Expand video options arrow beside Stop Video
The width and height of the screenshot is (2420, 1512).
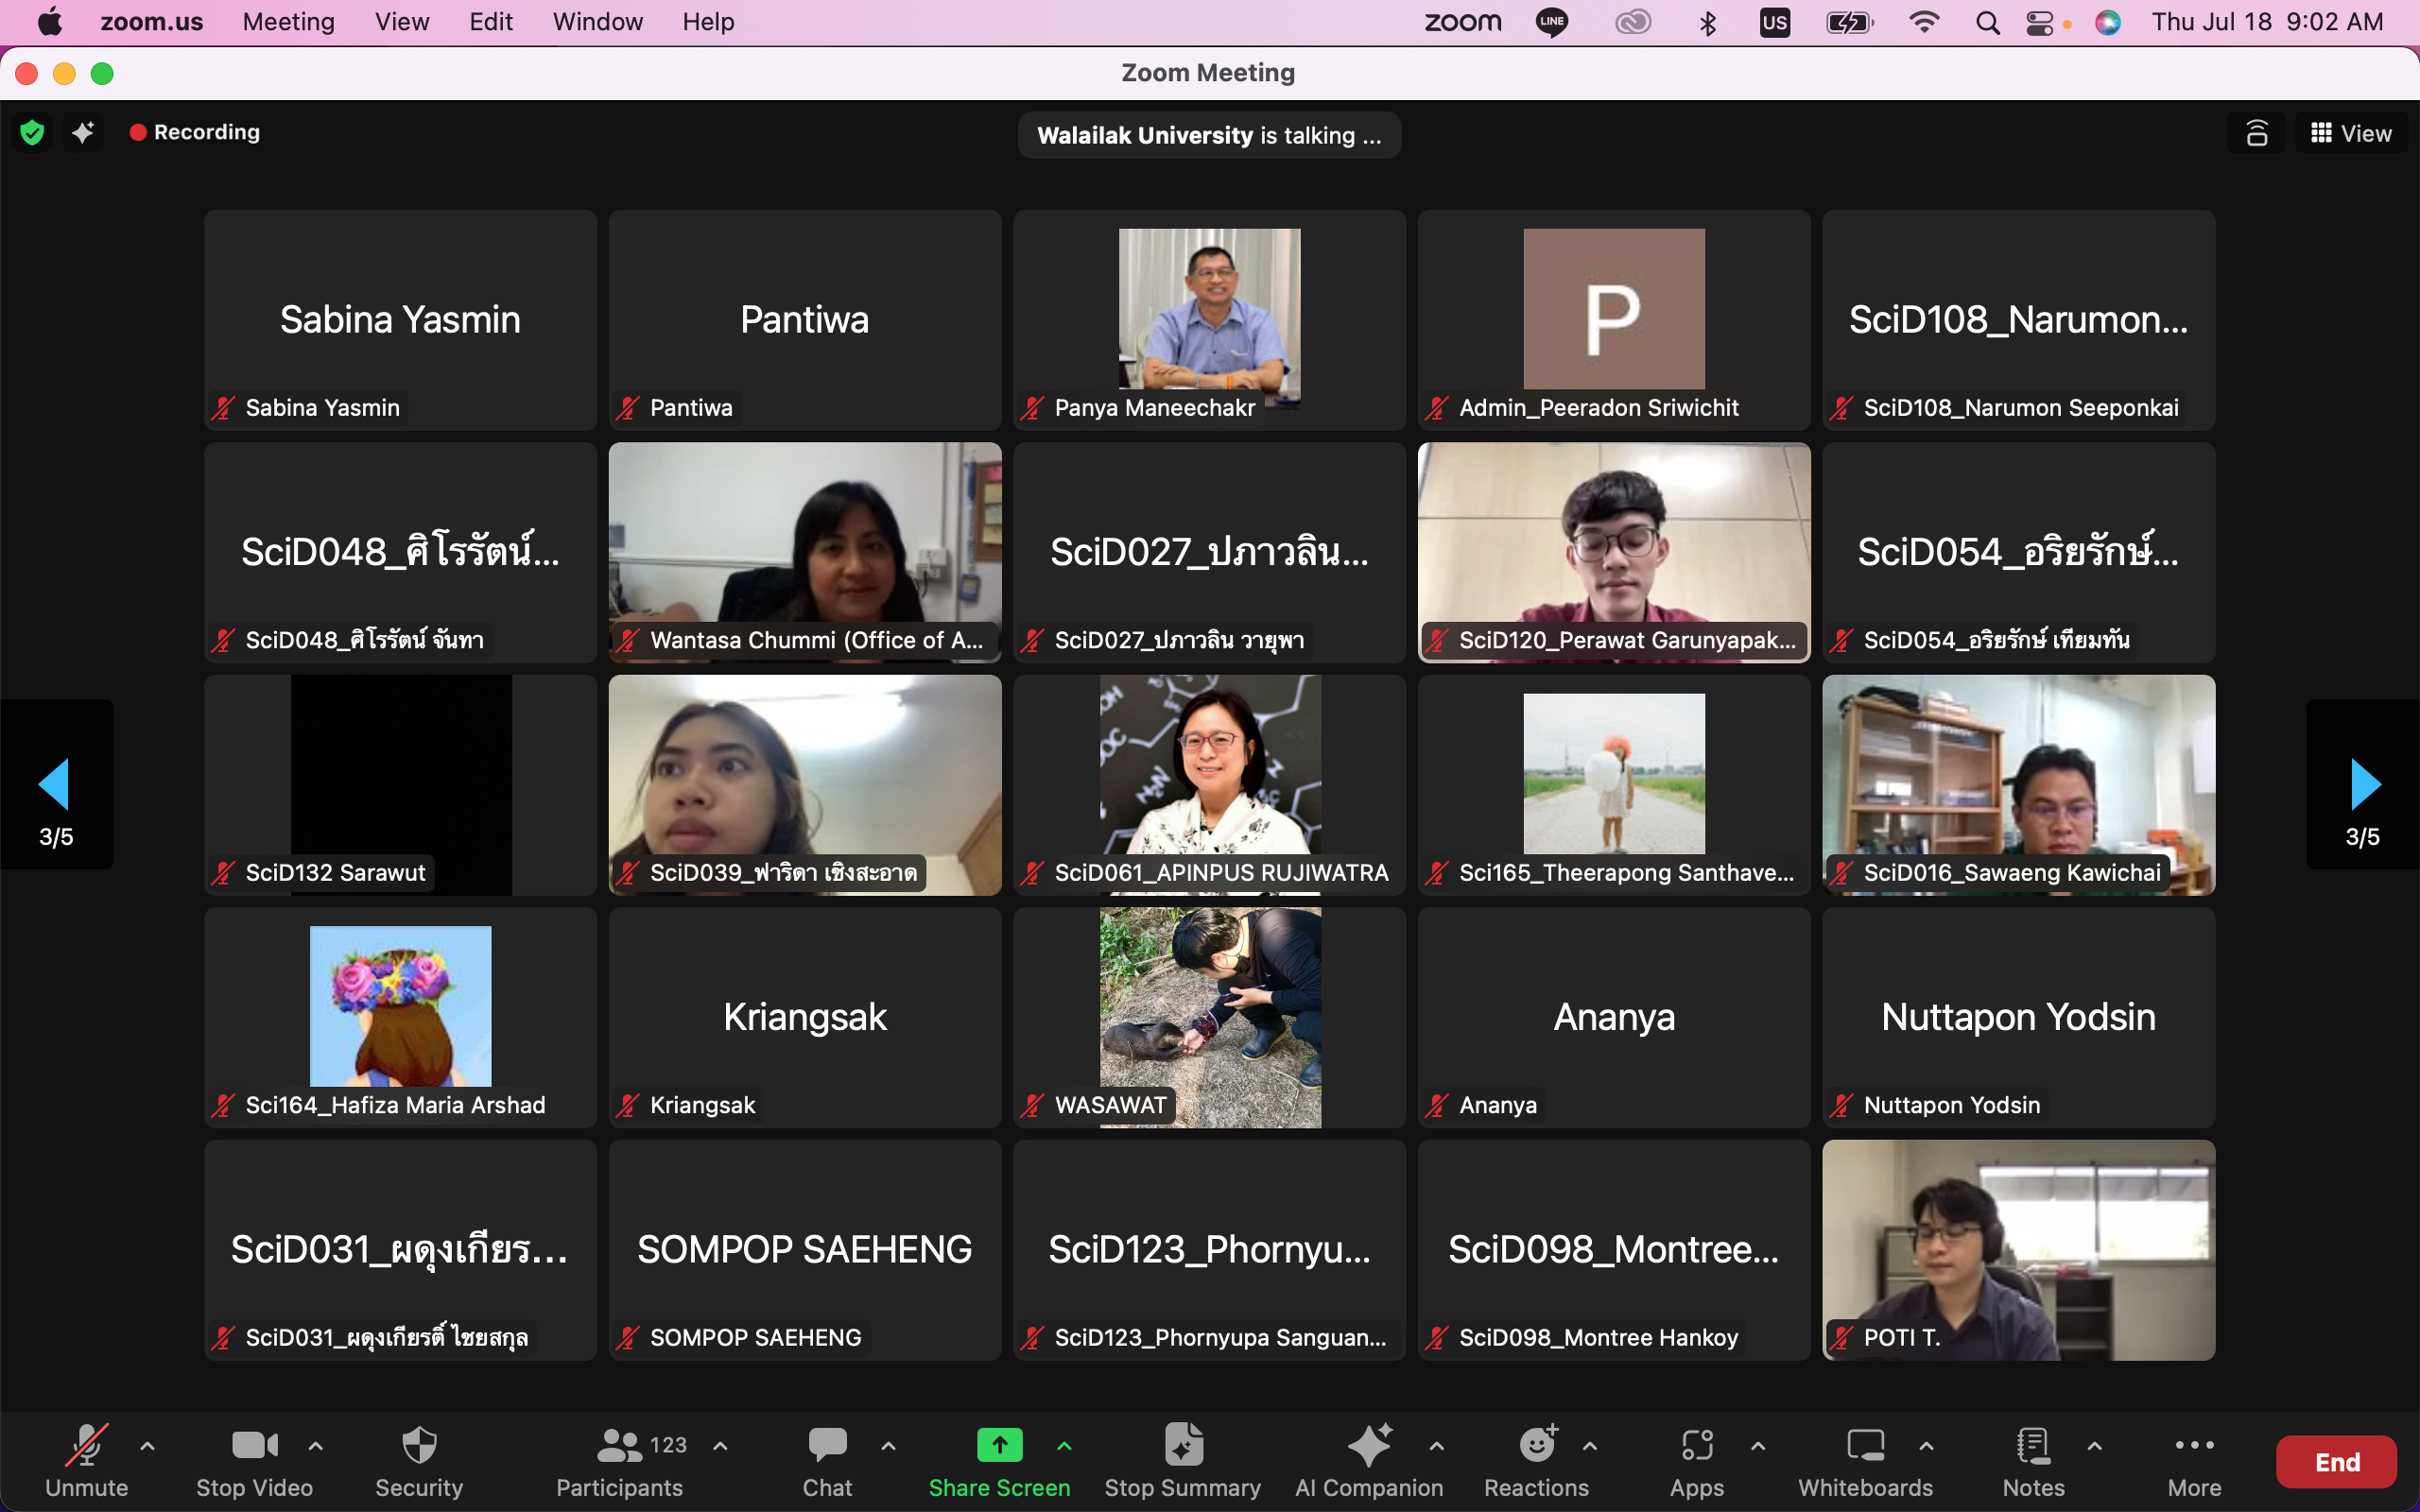click(x=316, y=1446)
